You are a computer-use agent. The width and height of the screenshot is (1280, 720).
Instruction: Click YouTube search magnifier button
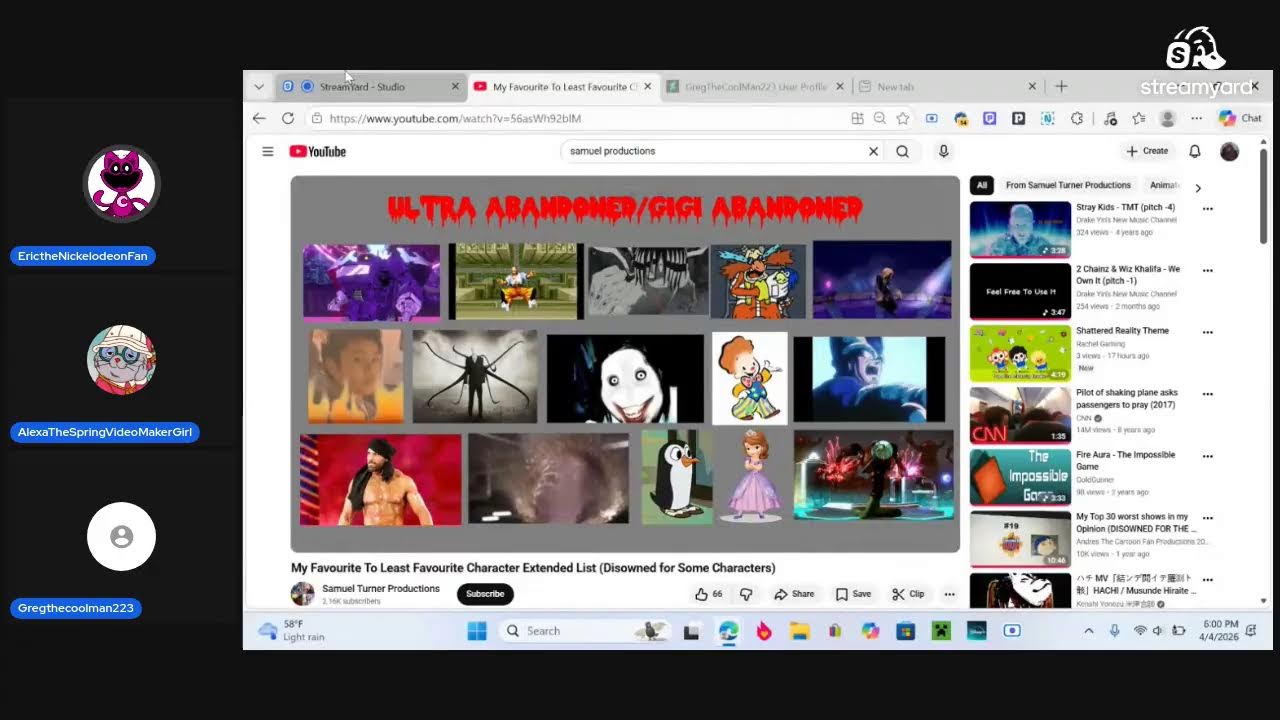[x=903, y=151]
